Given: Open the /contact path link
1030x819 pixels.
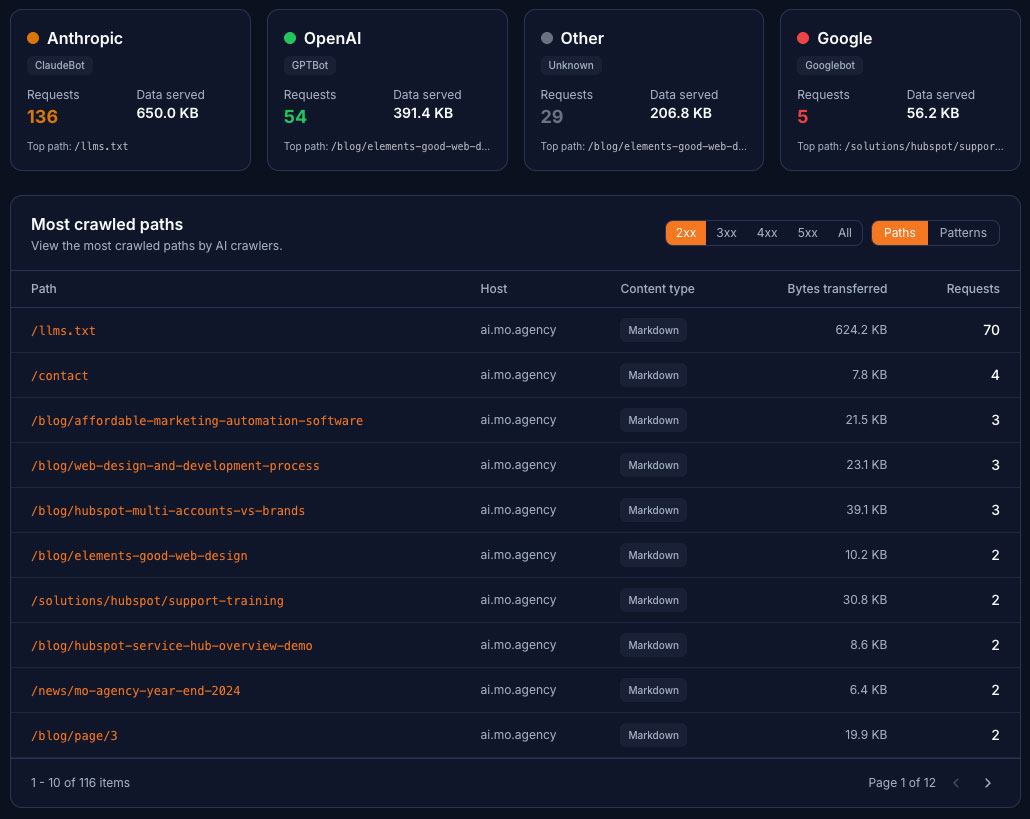Looking at the screenshot, I should pyautogui.click(x=59, y=375).
